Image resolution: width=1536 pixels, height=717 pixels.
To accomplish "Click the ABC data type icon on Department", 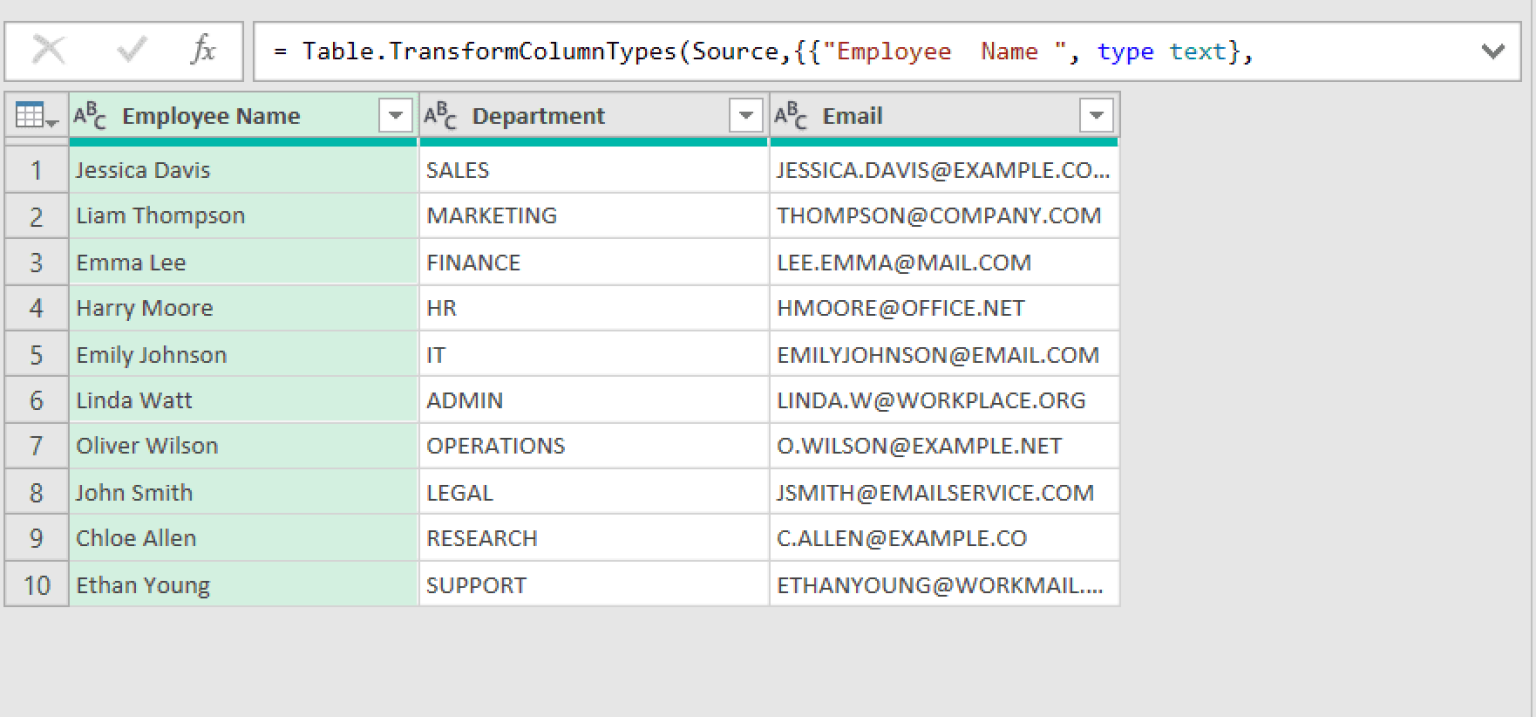I will click(x=440, y=115).
